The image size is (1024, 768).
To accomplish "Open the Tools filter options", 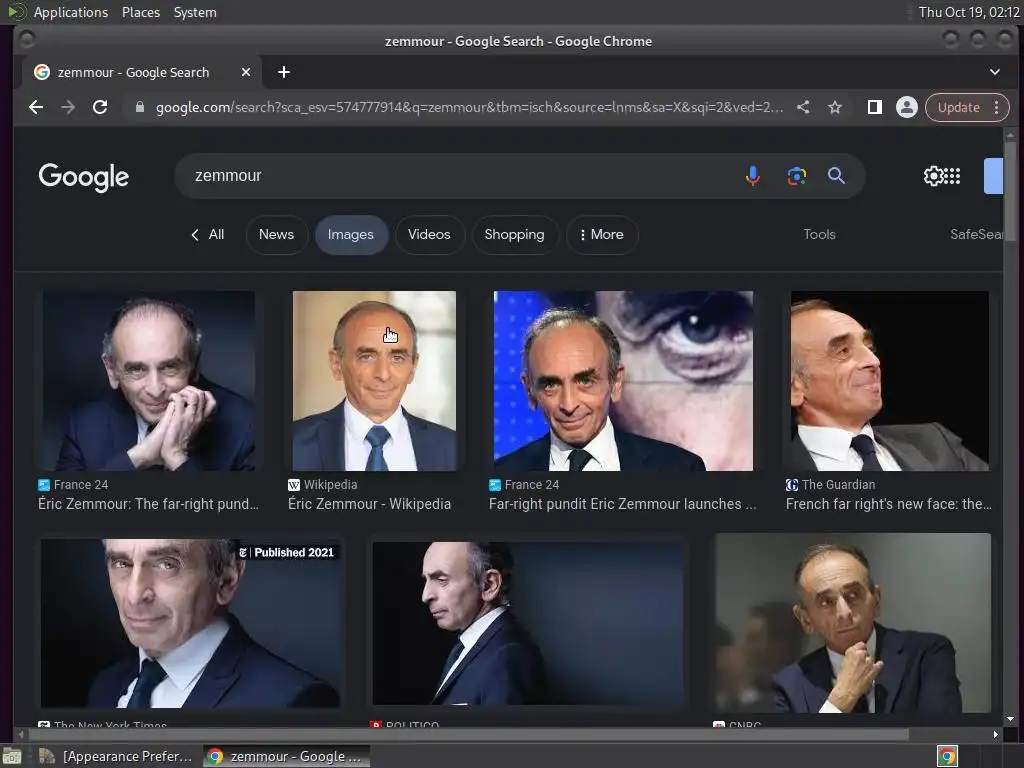I will tap(819, 234).
